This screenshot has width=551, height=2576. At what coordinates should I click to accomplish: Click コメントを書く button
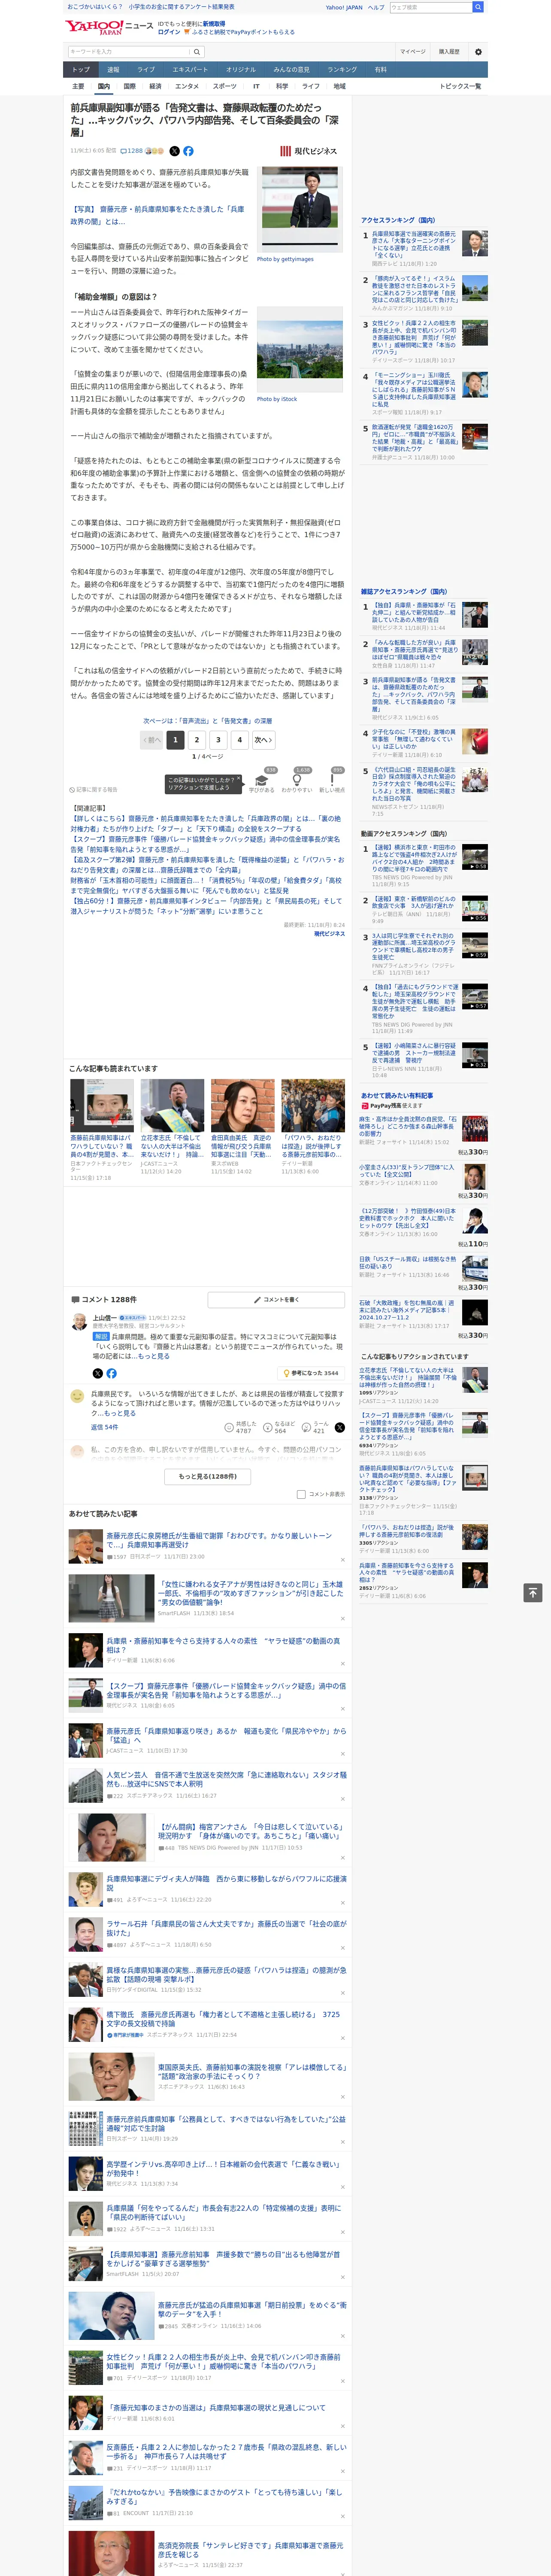click(x=276, y=1299)
